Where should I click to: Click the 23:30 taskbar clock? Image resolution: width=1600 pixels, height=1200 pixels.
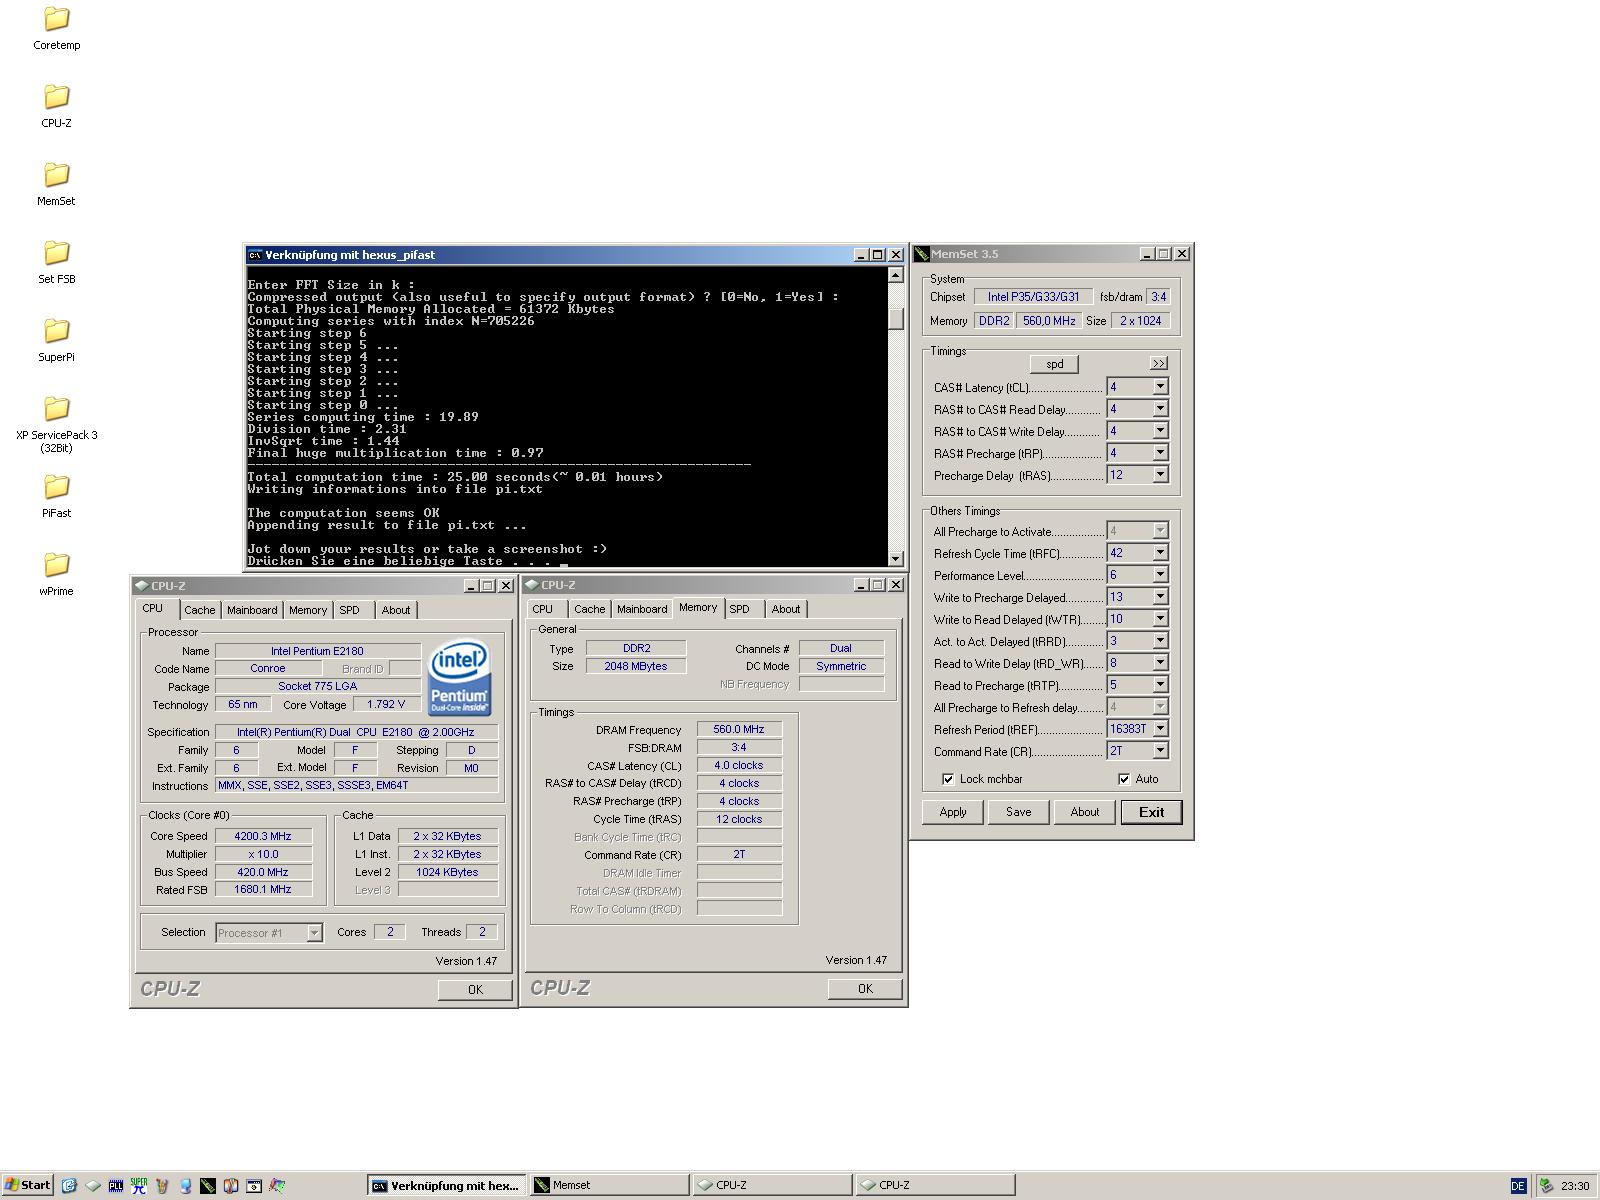[x=1574, y=1186]
